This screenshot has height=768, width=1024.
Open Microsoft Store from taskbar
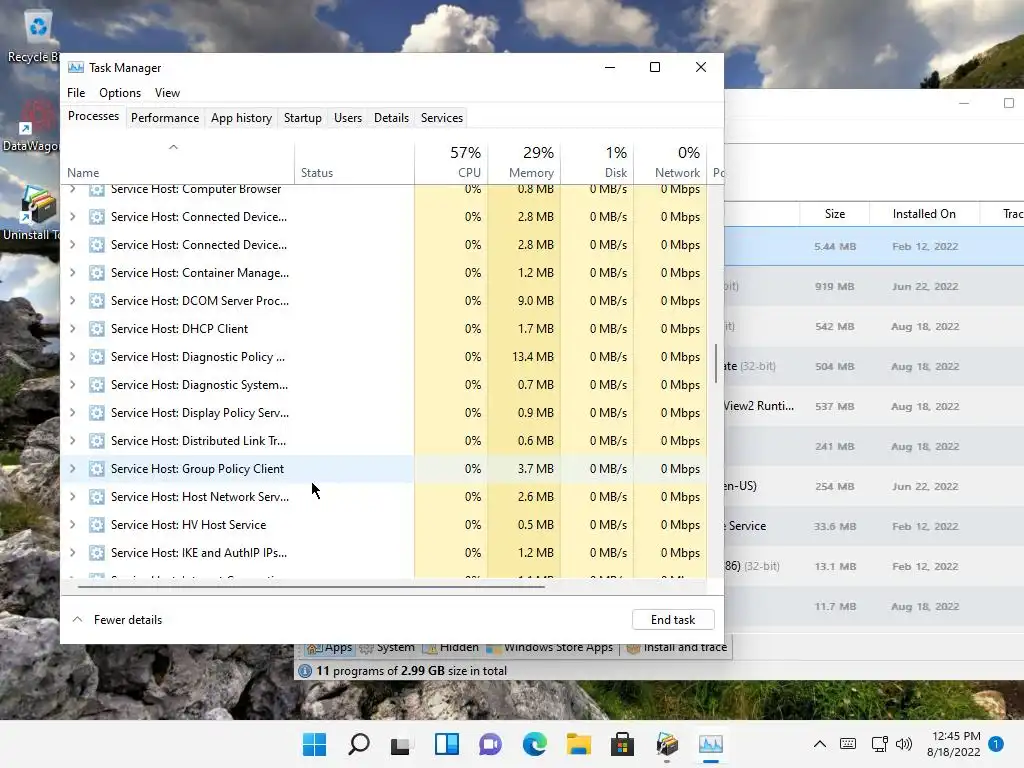pos(622,744)
